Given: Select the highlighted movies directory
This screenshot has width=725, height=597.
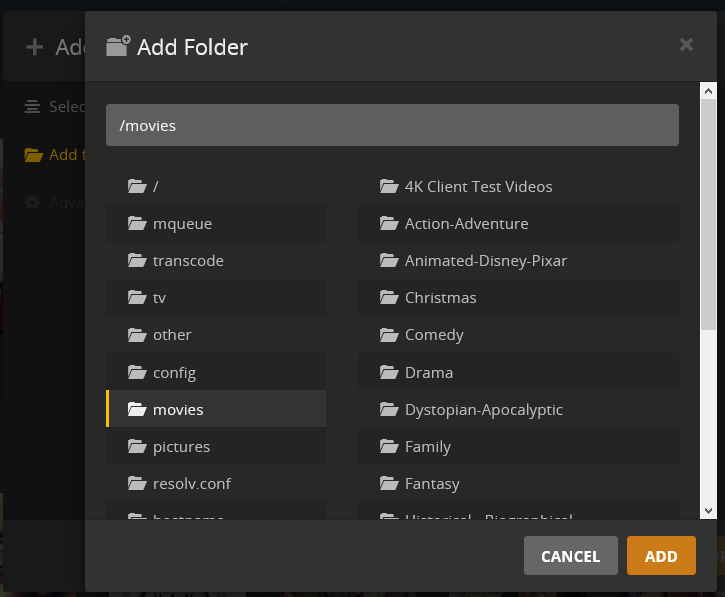Looking at the screenshot, I should tap(216, 409).
